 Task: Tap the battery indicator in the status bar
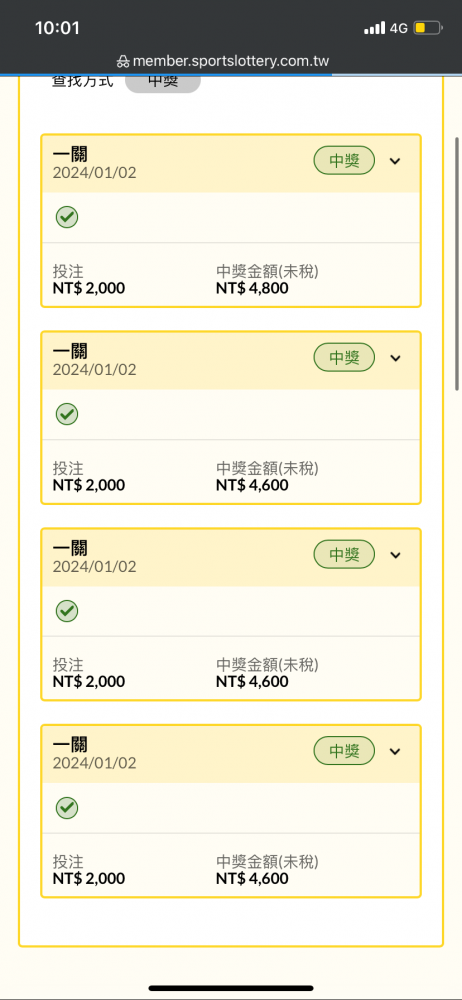click(x=427, y=28)
